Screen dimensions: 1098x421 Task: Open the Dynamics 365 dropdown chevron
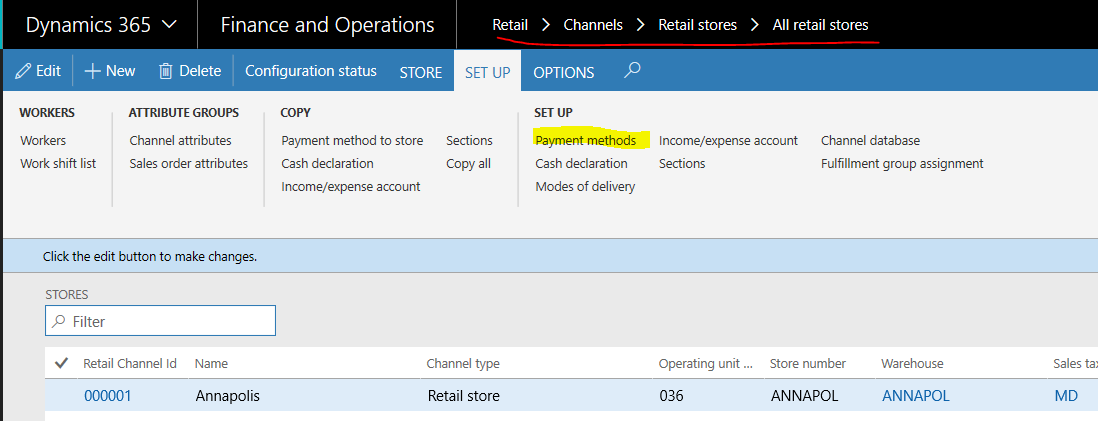coord(169,25)
